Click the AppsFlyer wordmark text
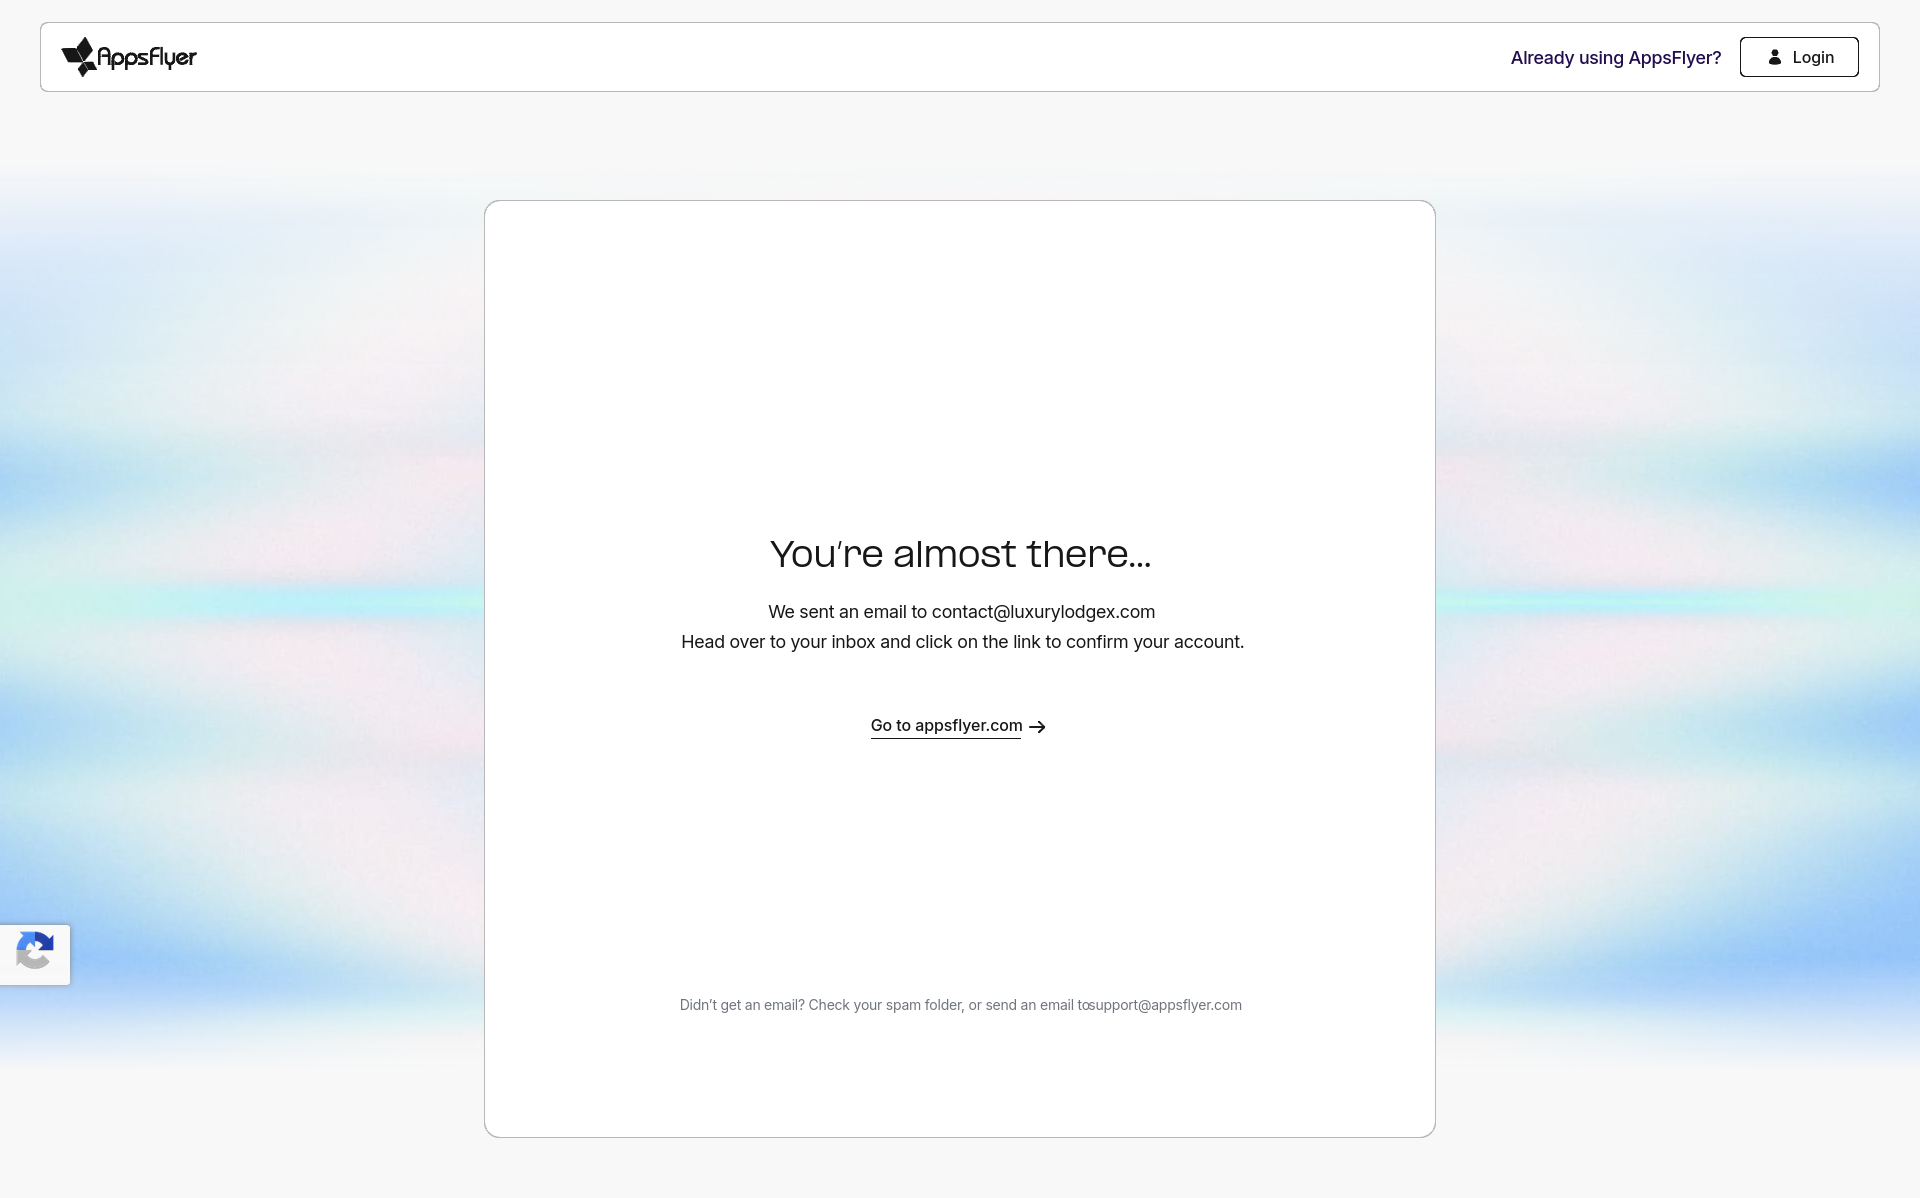This screenshot has width=1920, height=1198. click(x=147, y=58)
